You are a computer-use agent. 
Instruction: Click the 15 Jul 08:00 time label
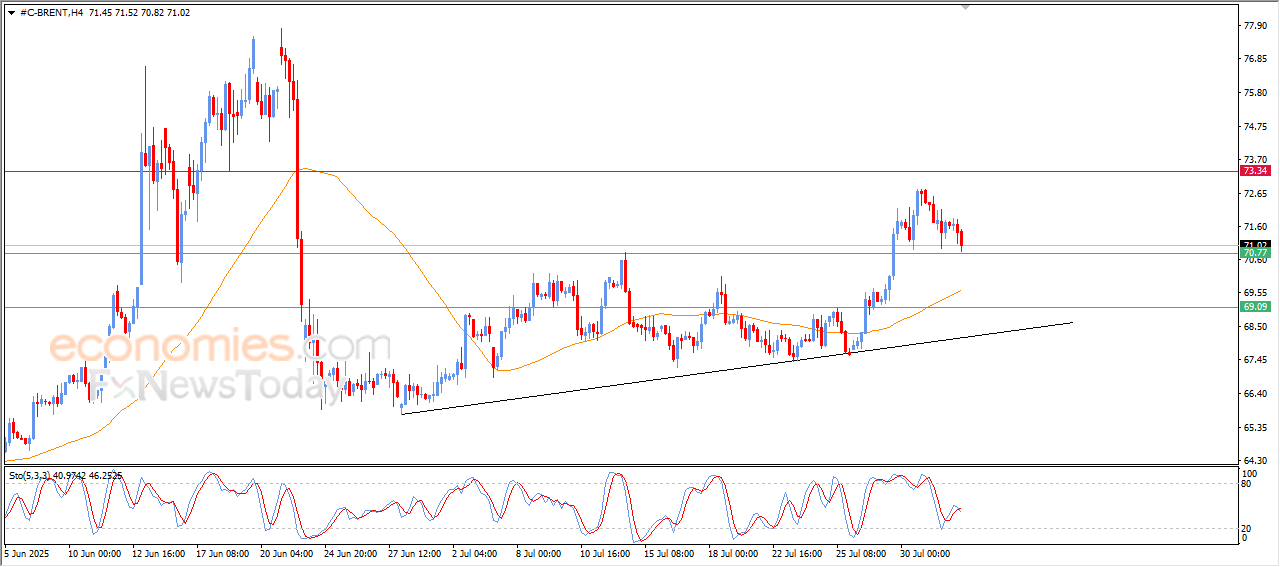point(670,552)
